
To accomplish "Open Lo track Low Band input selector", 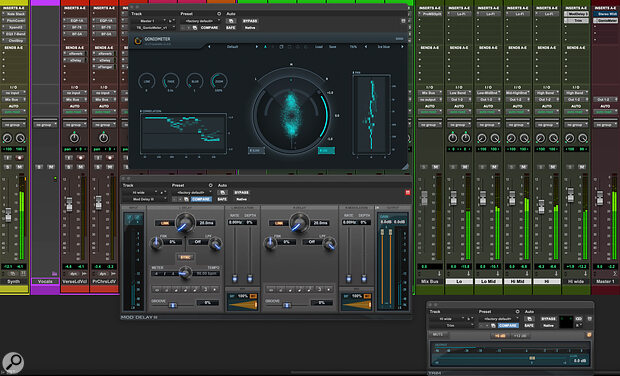I will click(459, 93).
